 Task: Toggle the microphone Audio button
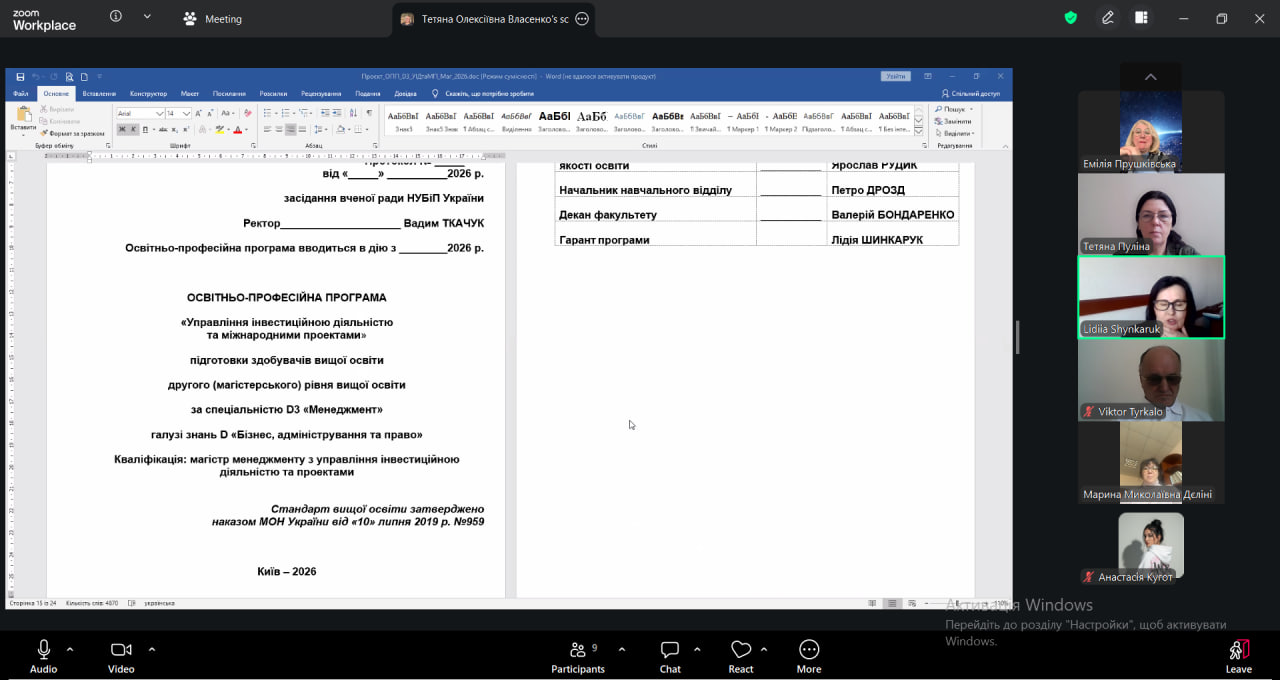point(44,655)
